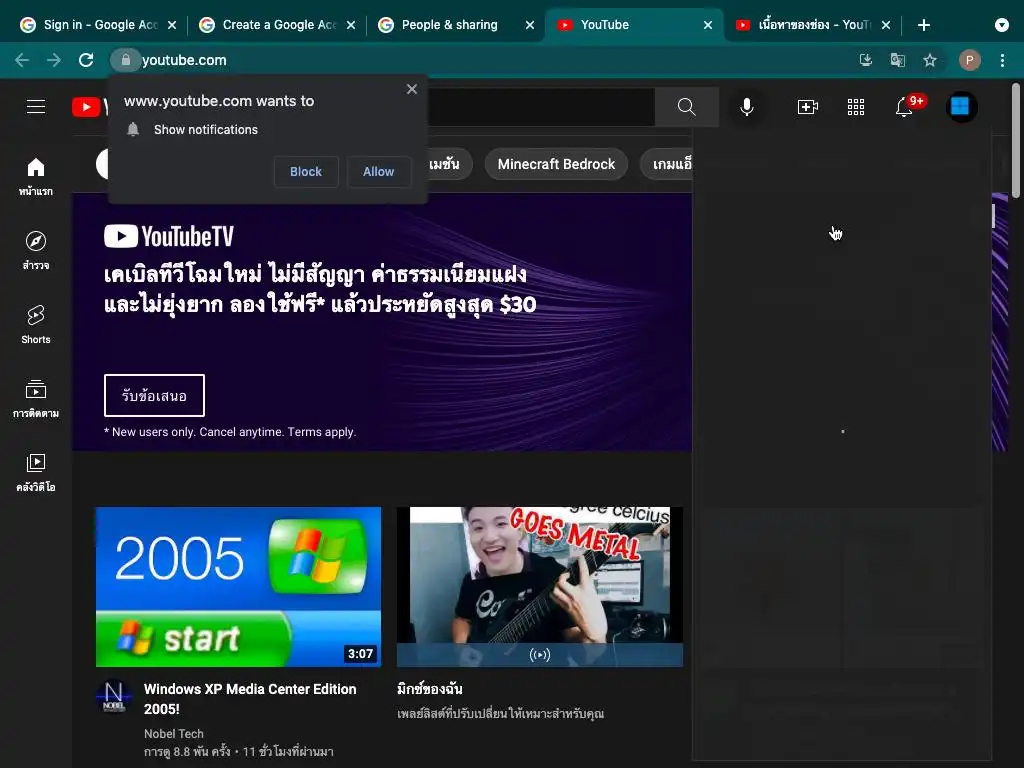Install app icon in address bar
1024x768 pixels.
[x=865, y=60]
